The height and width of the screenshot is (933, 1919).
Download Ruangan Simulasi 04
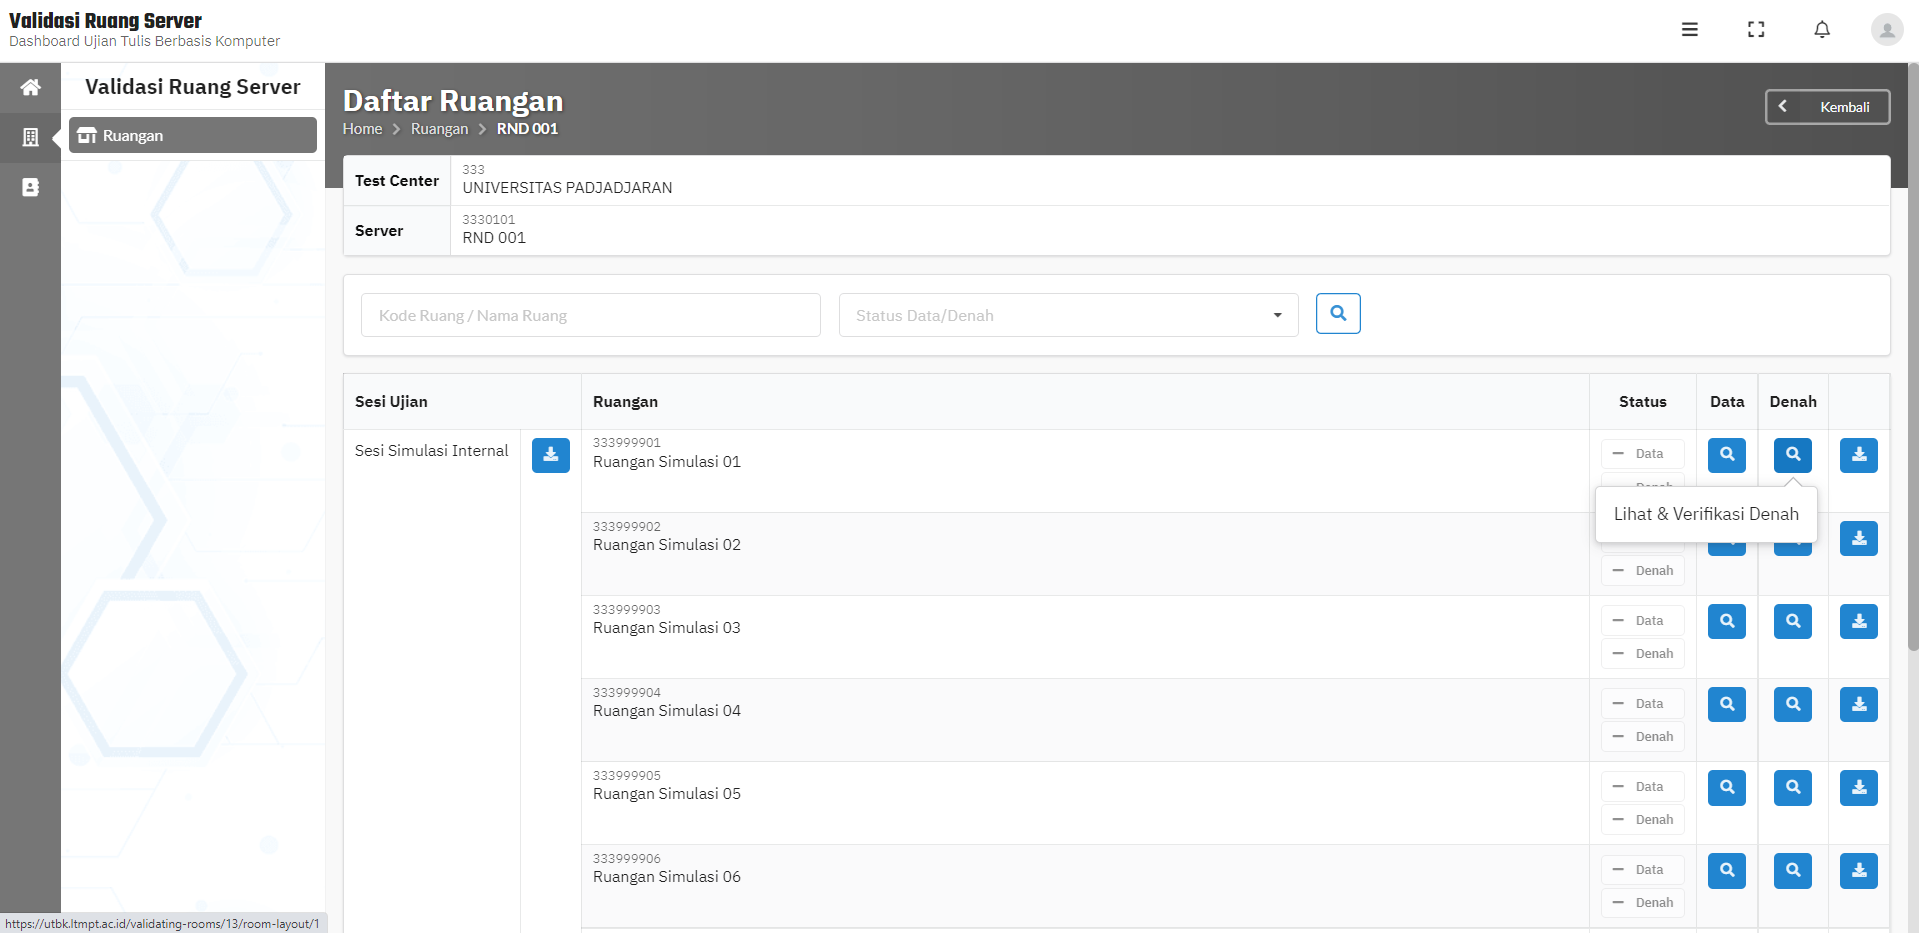click(x=1859, y=704)
